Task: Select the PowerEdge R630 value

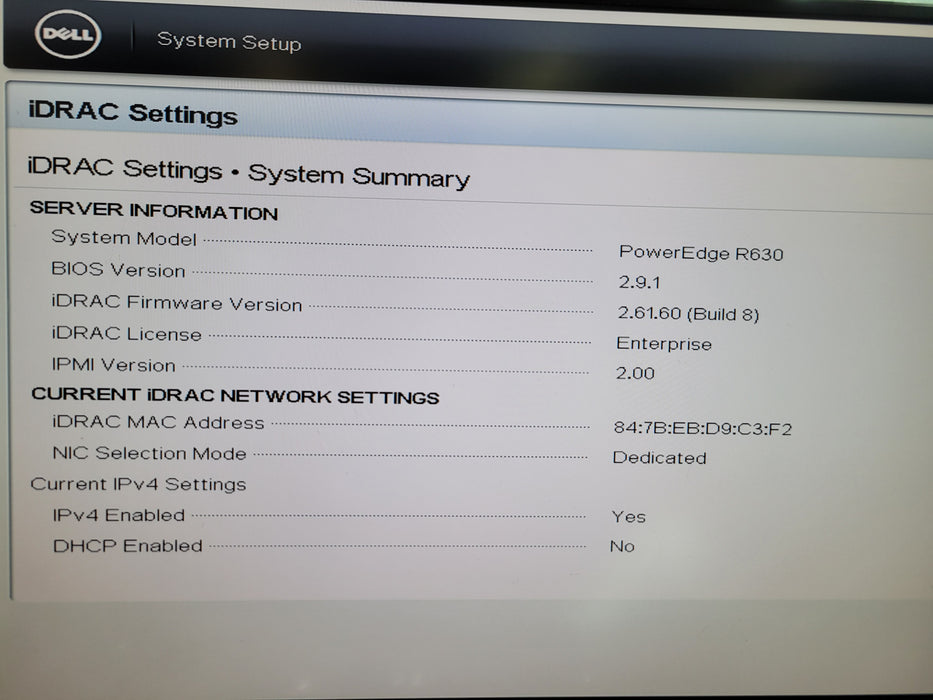Action: tap(701, 253)
